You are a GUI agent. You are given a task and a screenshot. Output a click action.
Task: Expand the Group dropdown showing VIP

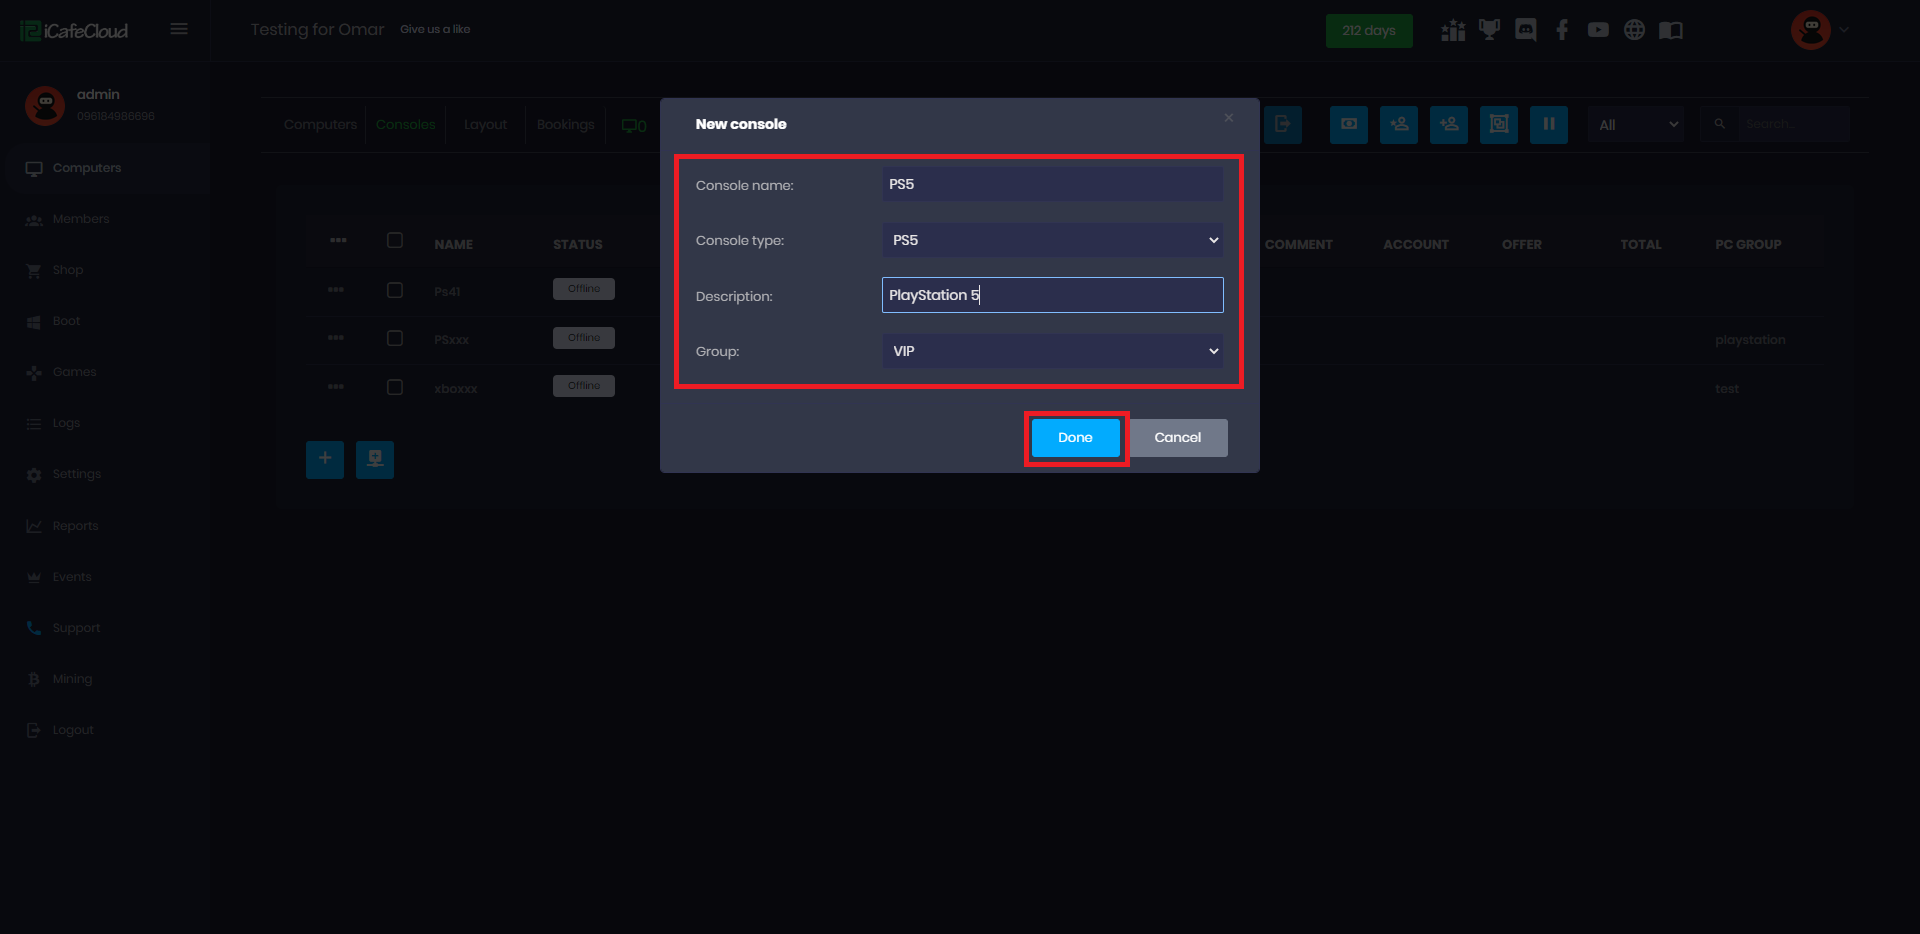pos(1052,351)
